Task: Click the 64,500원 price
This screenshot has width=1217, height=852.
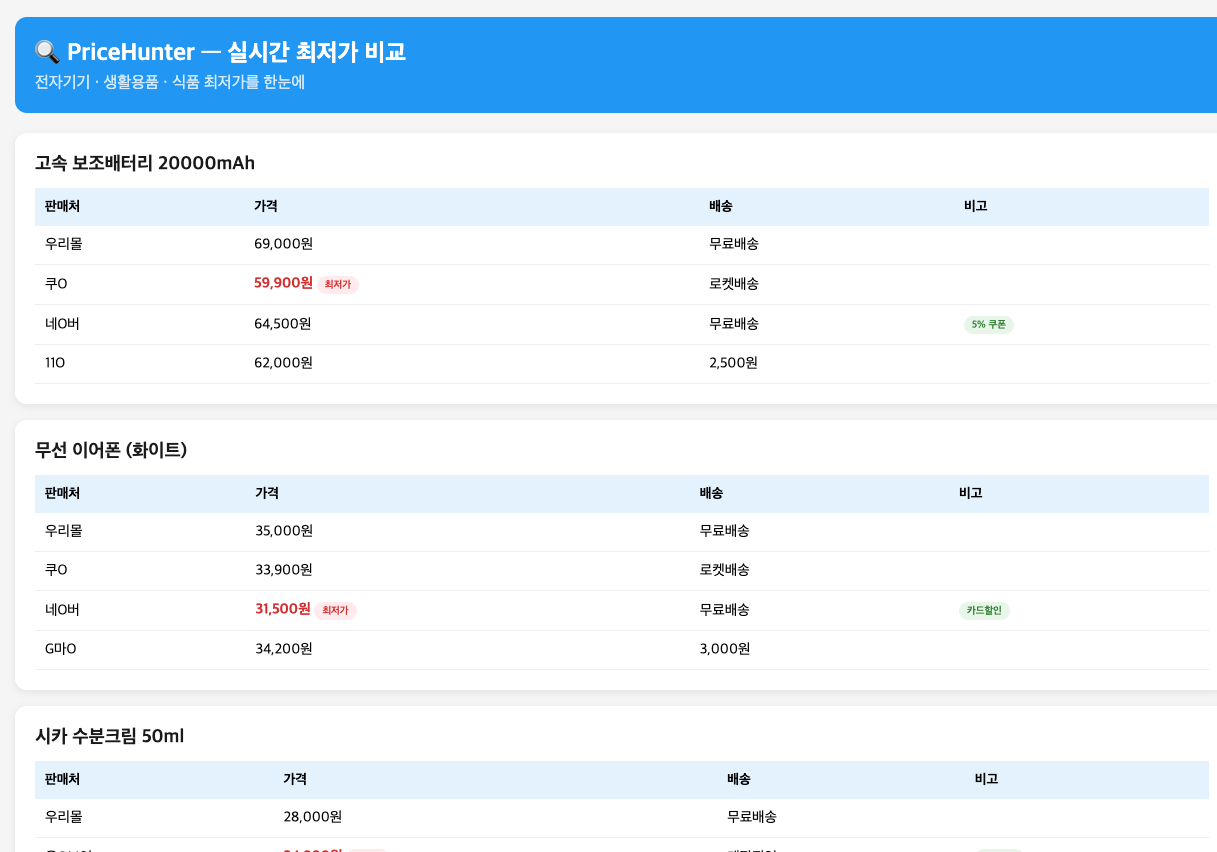Action: pyautogui.click(x=283, y=324)
